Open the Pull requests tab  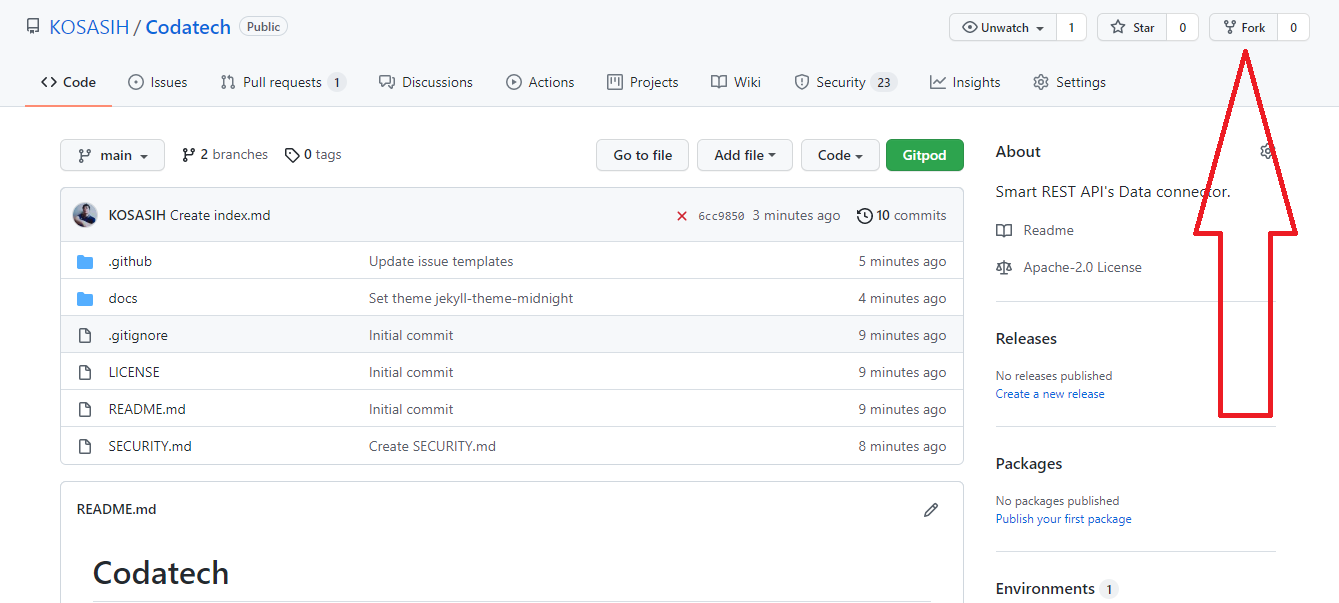[x=283, y=82]
